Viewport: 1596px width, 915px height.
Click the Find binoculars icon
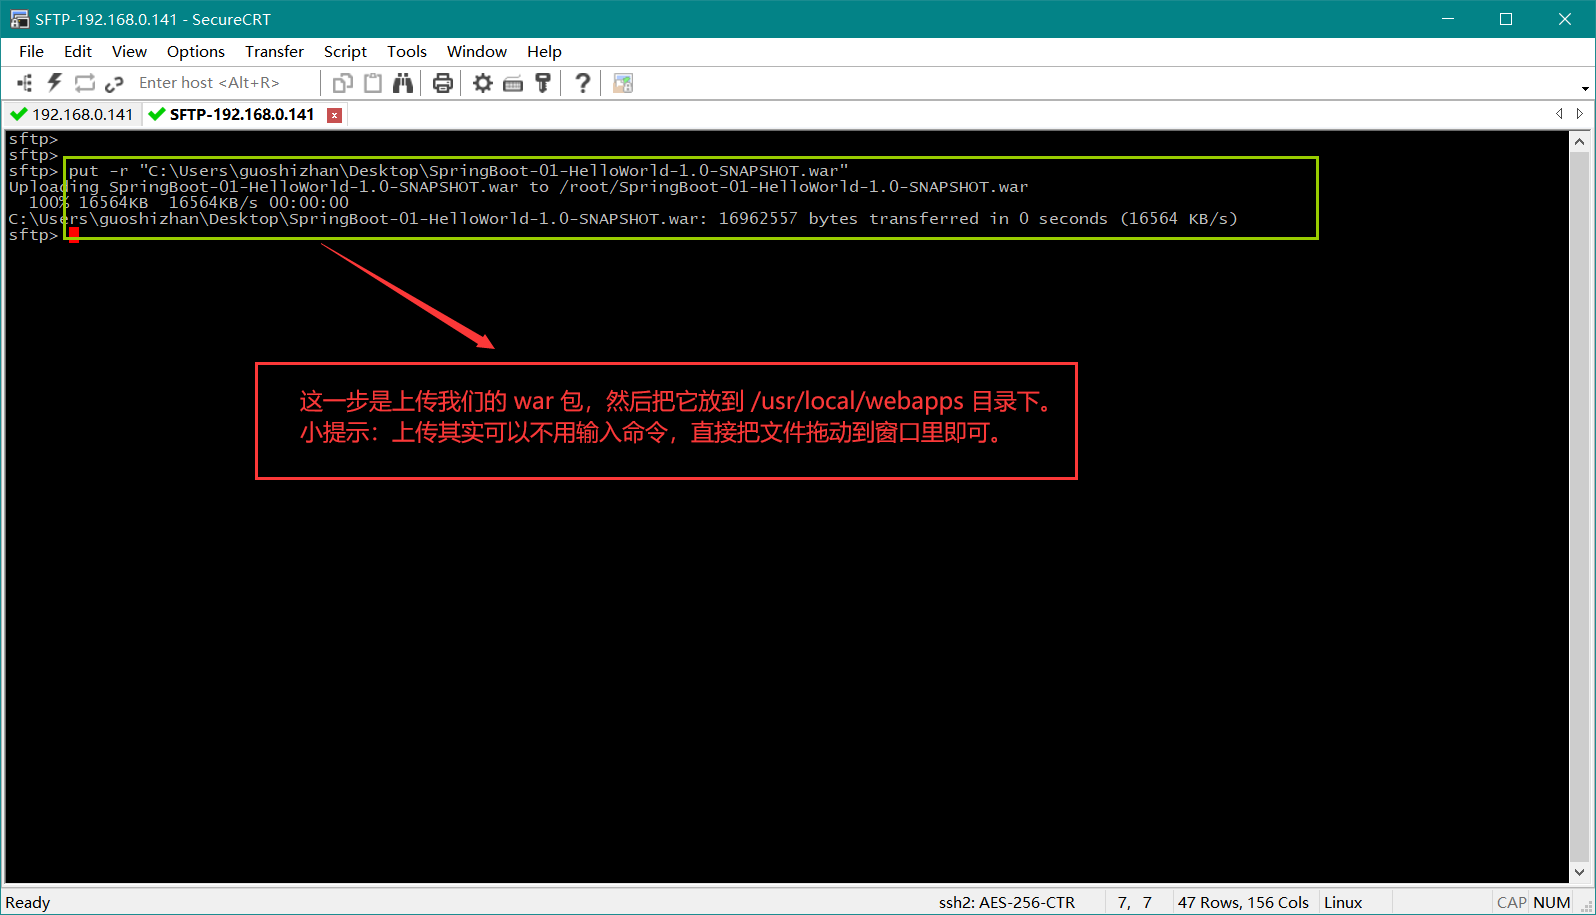coord(403,83)
